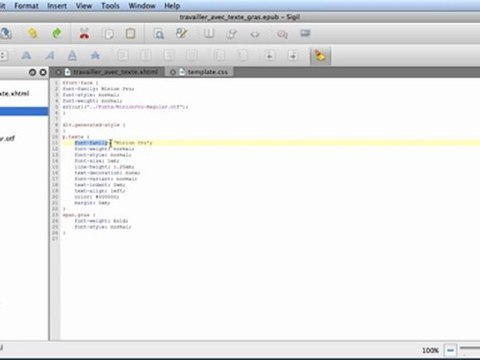The image size is (480, 360).
Task: Click the red scissors Cut icon
Action: (84, 33)
